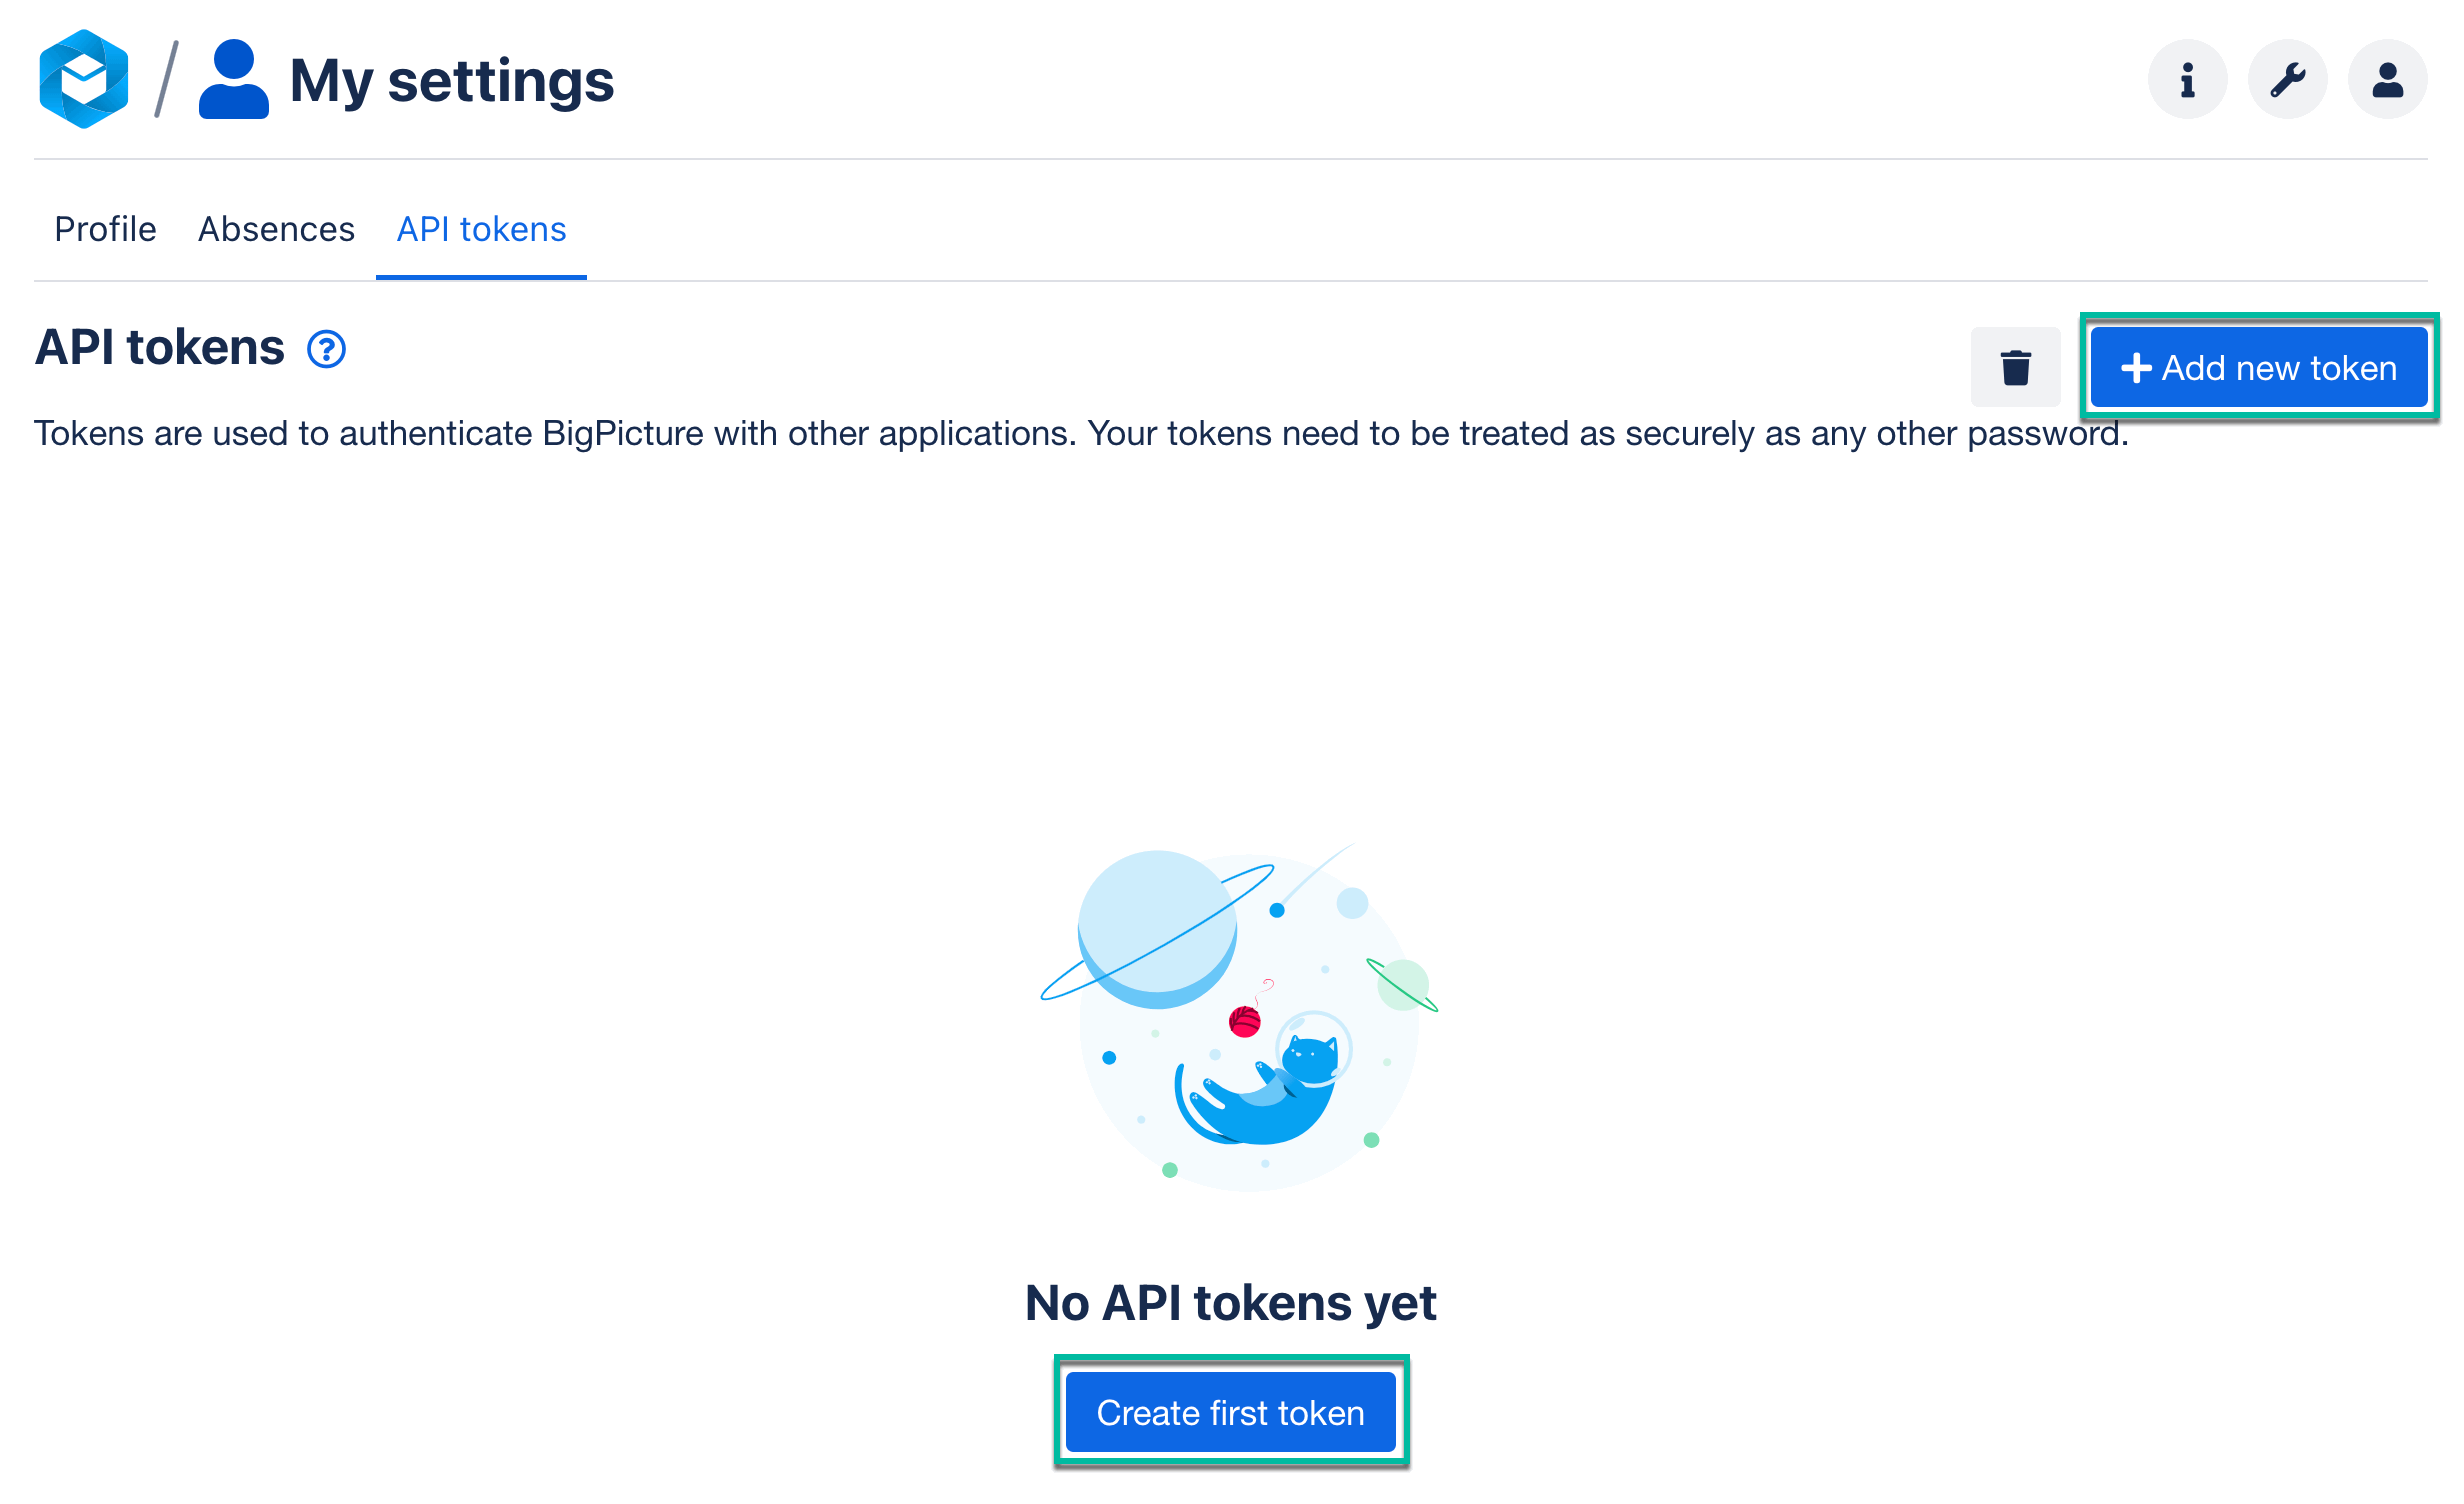The height and width of the screenshot is (1504, 2464).
Task: Open the wrench administration icon
Action: (2287, 80)
